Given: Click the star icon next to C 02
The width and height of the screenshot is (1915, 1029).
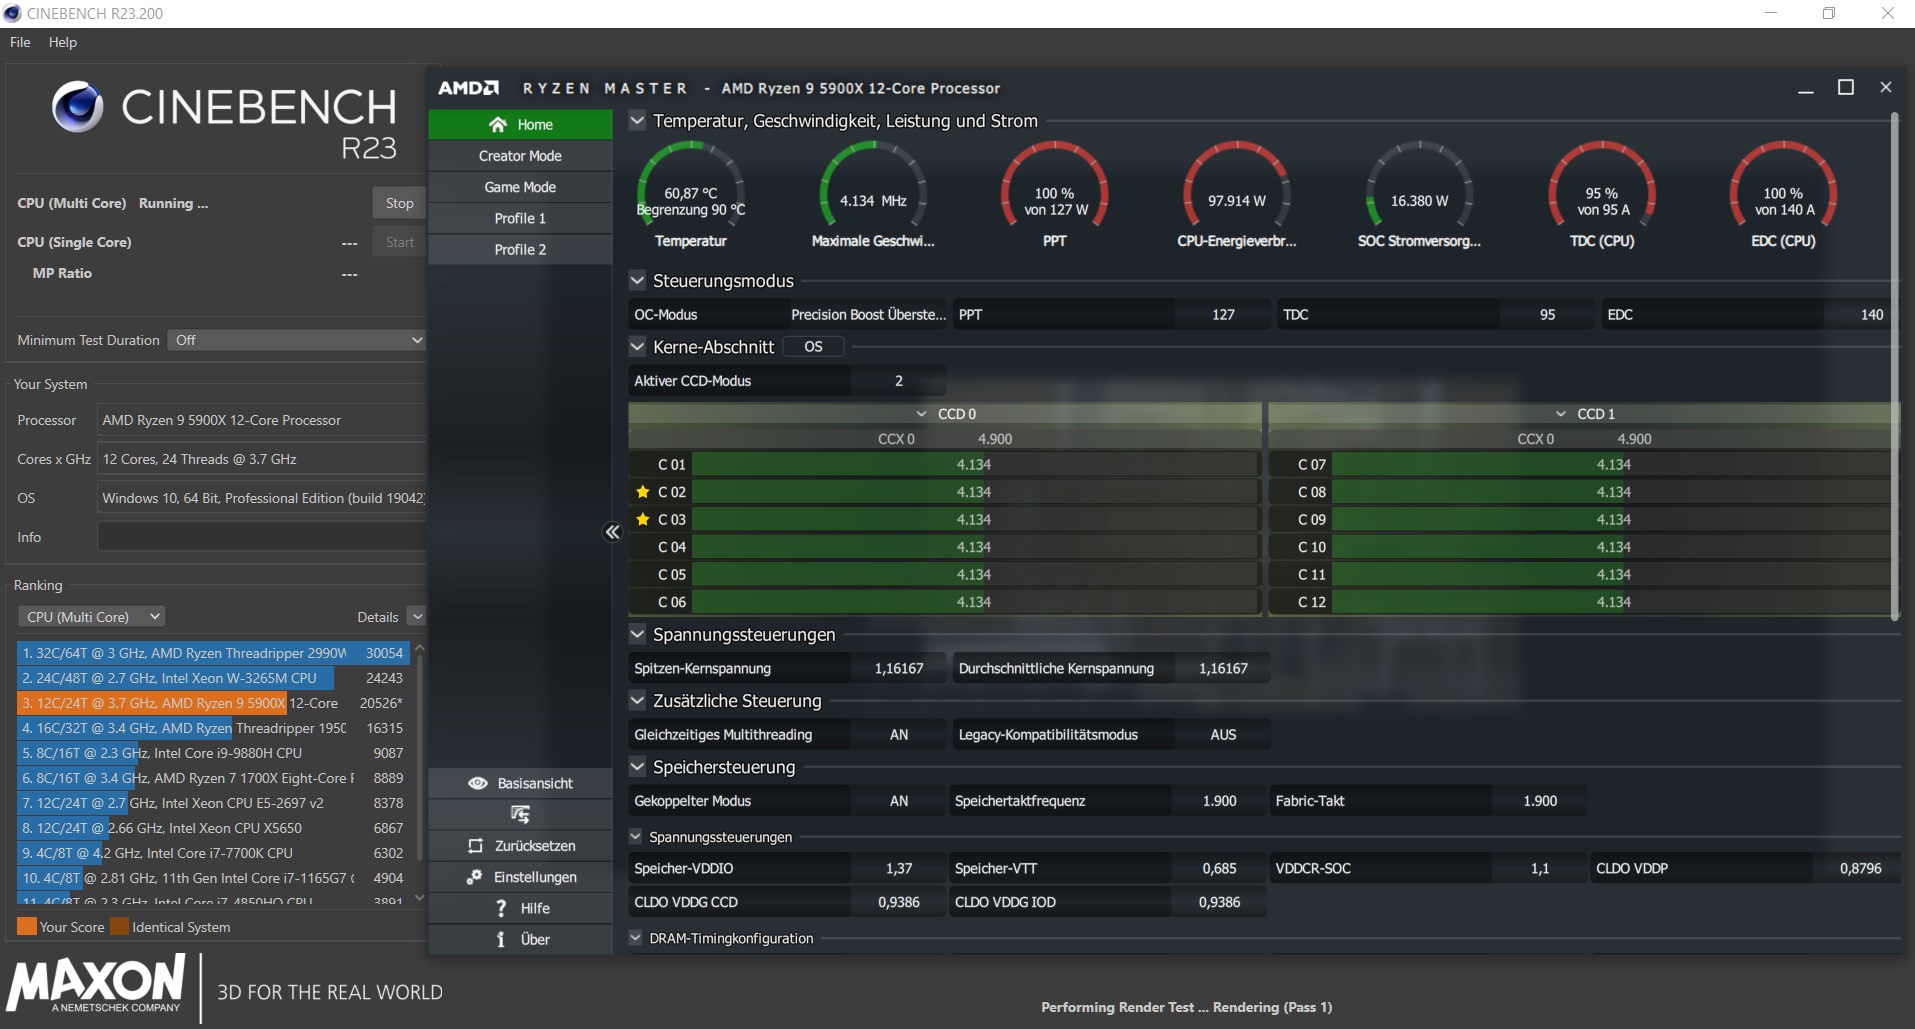Looking at the screenshot, I should click(x=643, y=492).
